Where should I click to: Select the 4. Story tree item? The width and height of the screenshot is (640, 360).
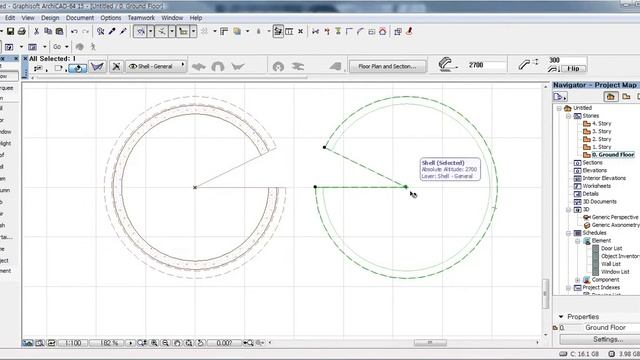[601, 124]
